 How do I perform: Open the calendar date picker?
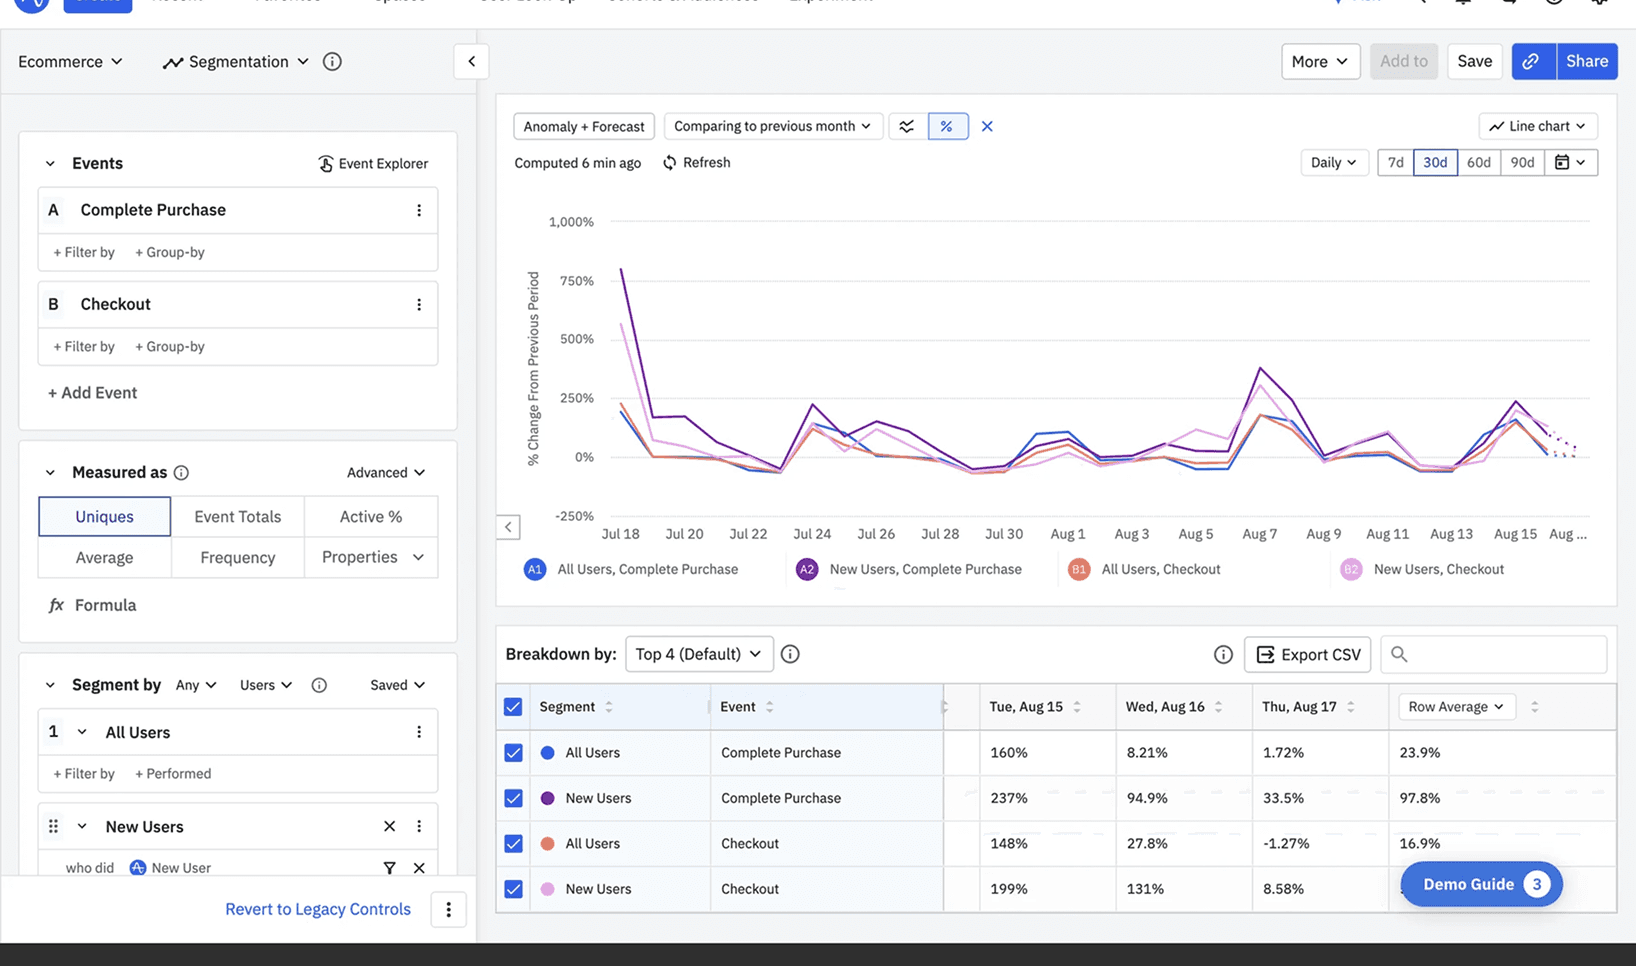[x=1570, y=163]
